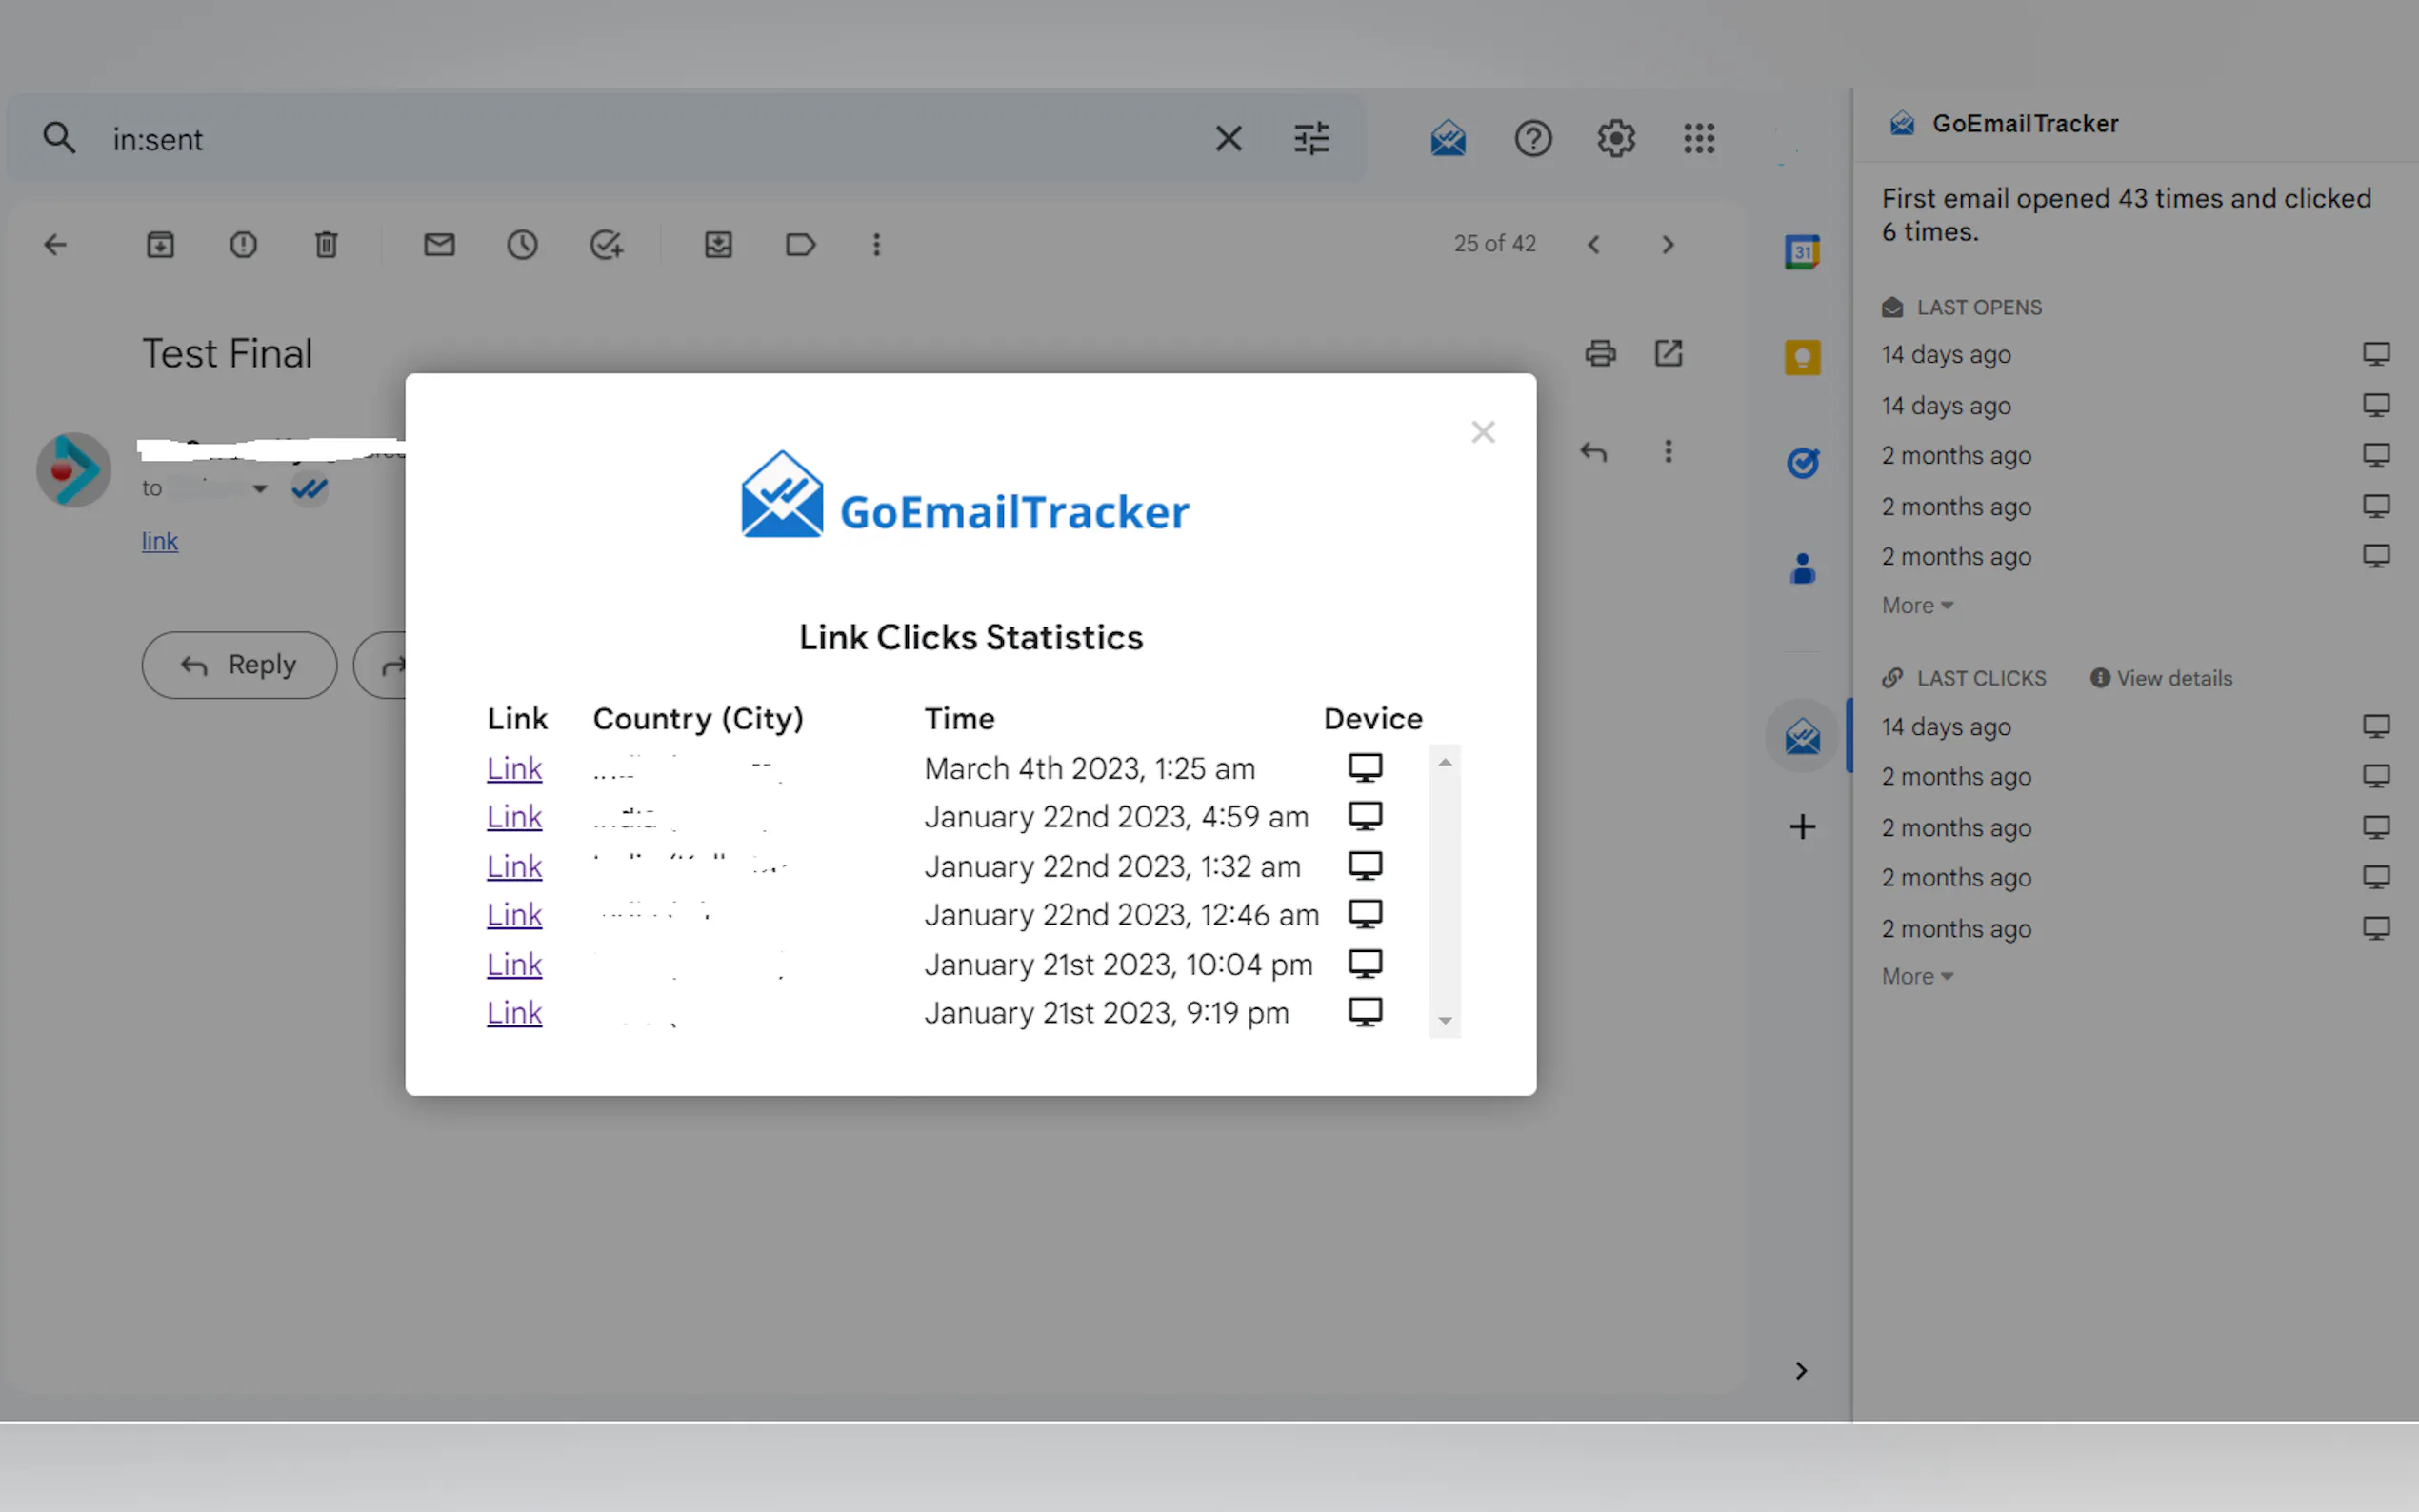Viewport: 2419px width, 1512px height.
Task: Click View details beside Last Clicks
Action: click(x=2162, y=678)
